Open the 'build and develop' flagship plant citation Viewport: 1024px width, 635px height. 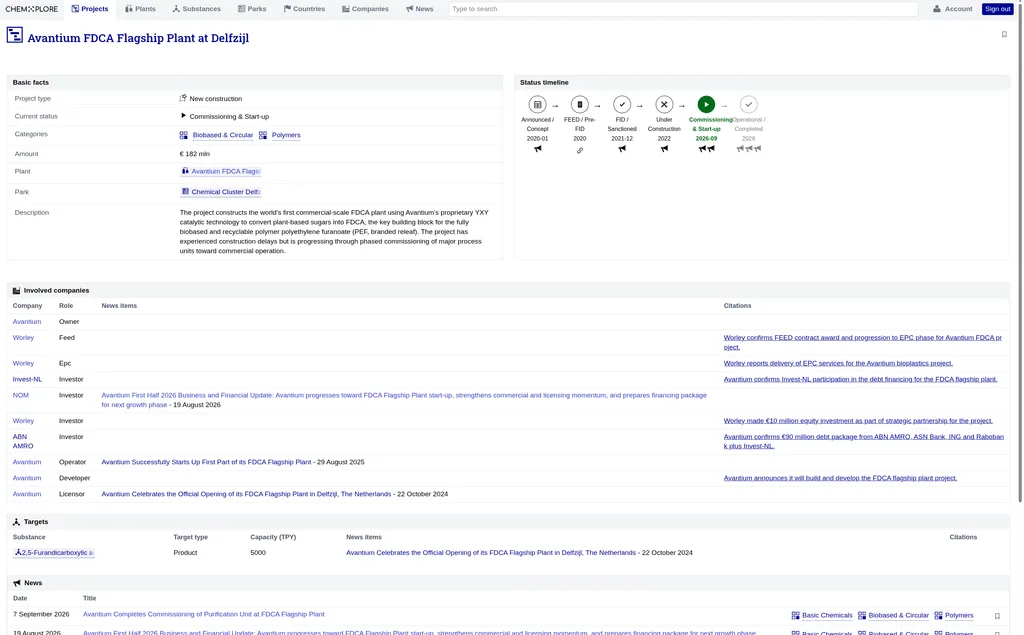pyautogui.click(x=840, y=478)
